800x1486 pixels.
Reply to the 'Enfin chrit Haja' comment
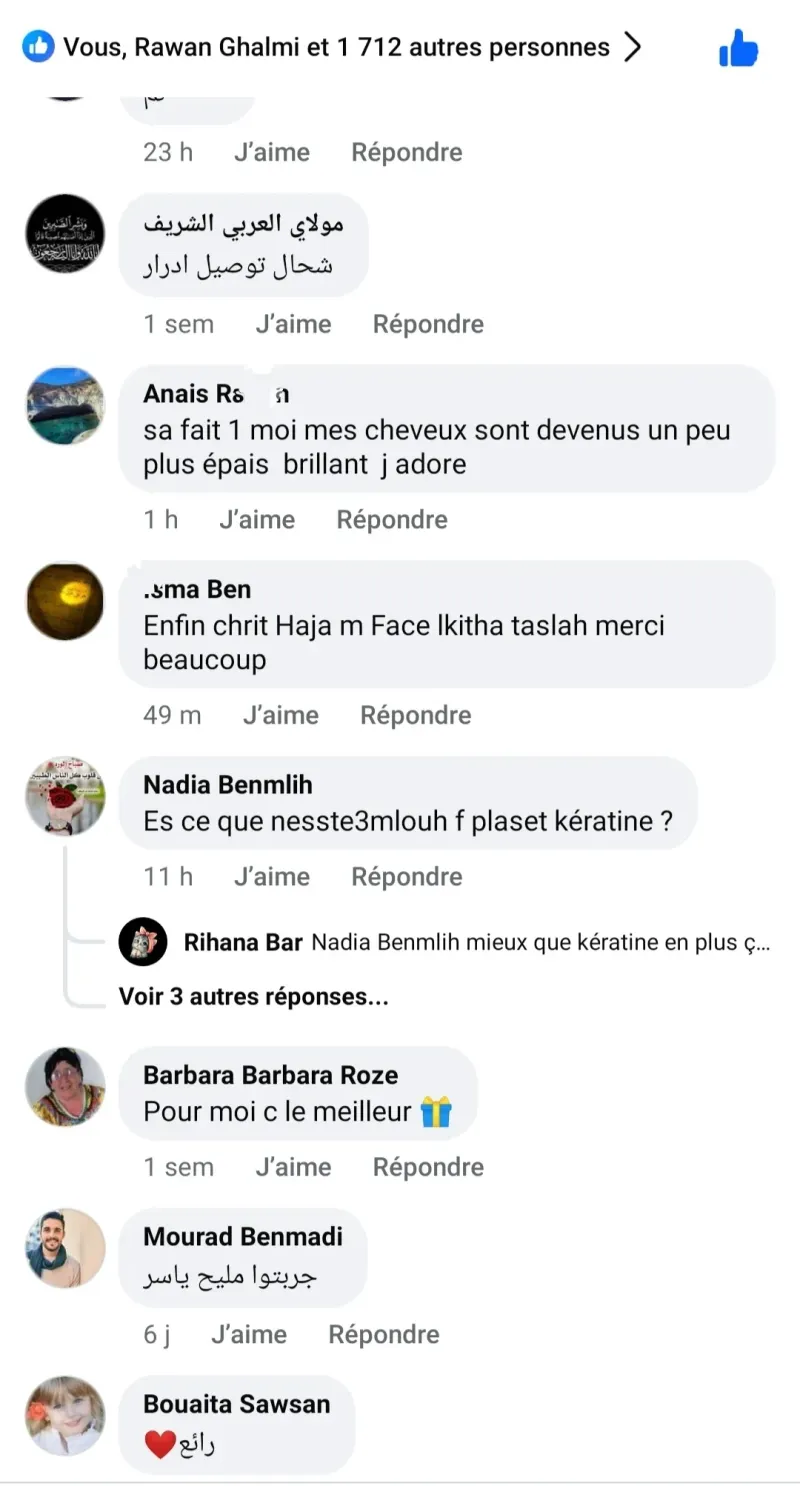coord(415,715)
